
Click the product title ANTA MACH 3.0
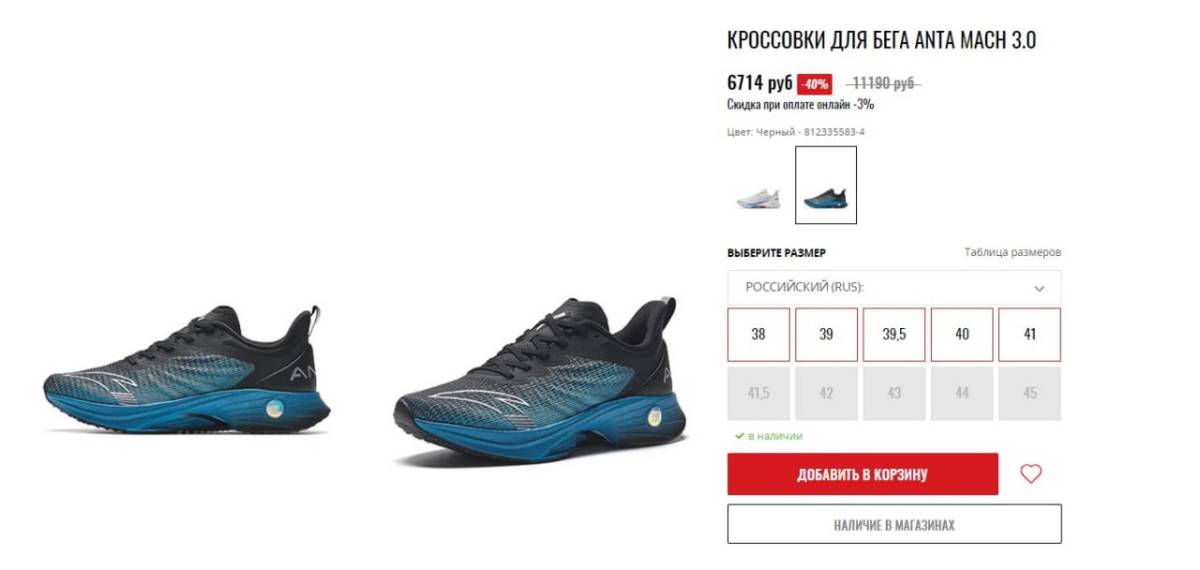(x=881, y=41)
